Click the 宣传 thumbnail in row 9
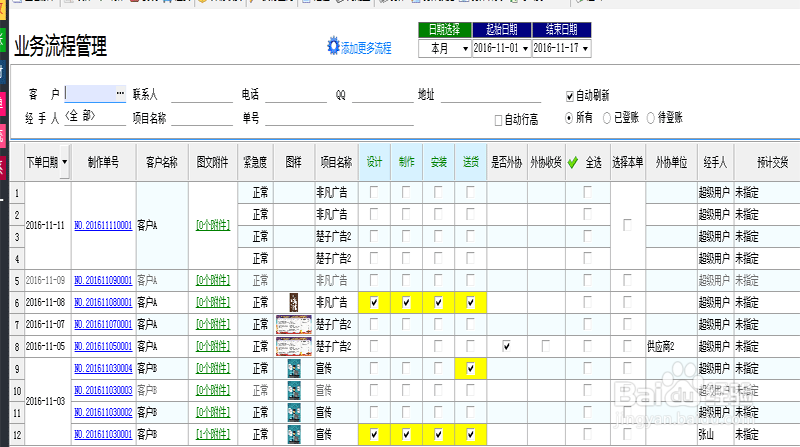Viewport: 800px width, 447px height. pos(294,368)
